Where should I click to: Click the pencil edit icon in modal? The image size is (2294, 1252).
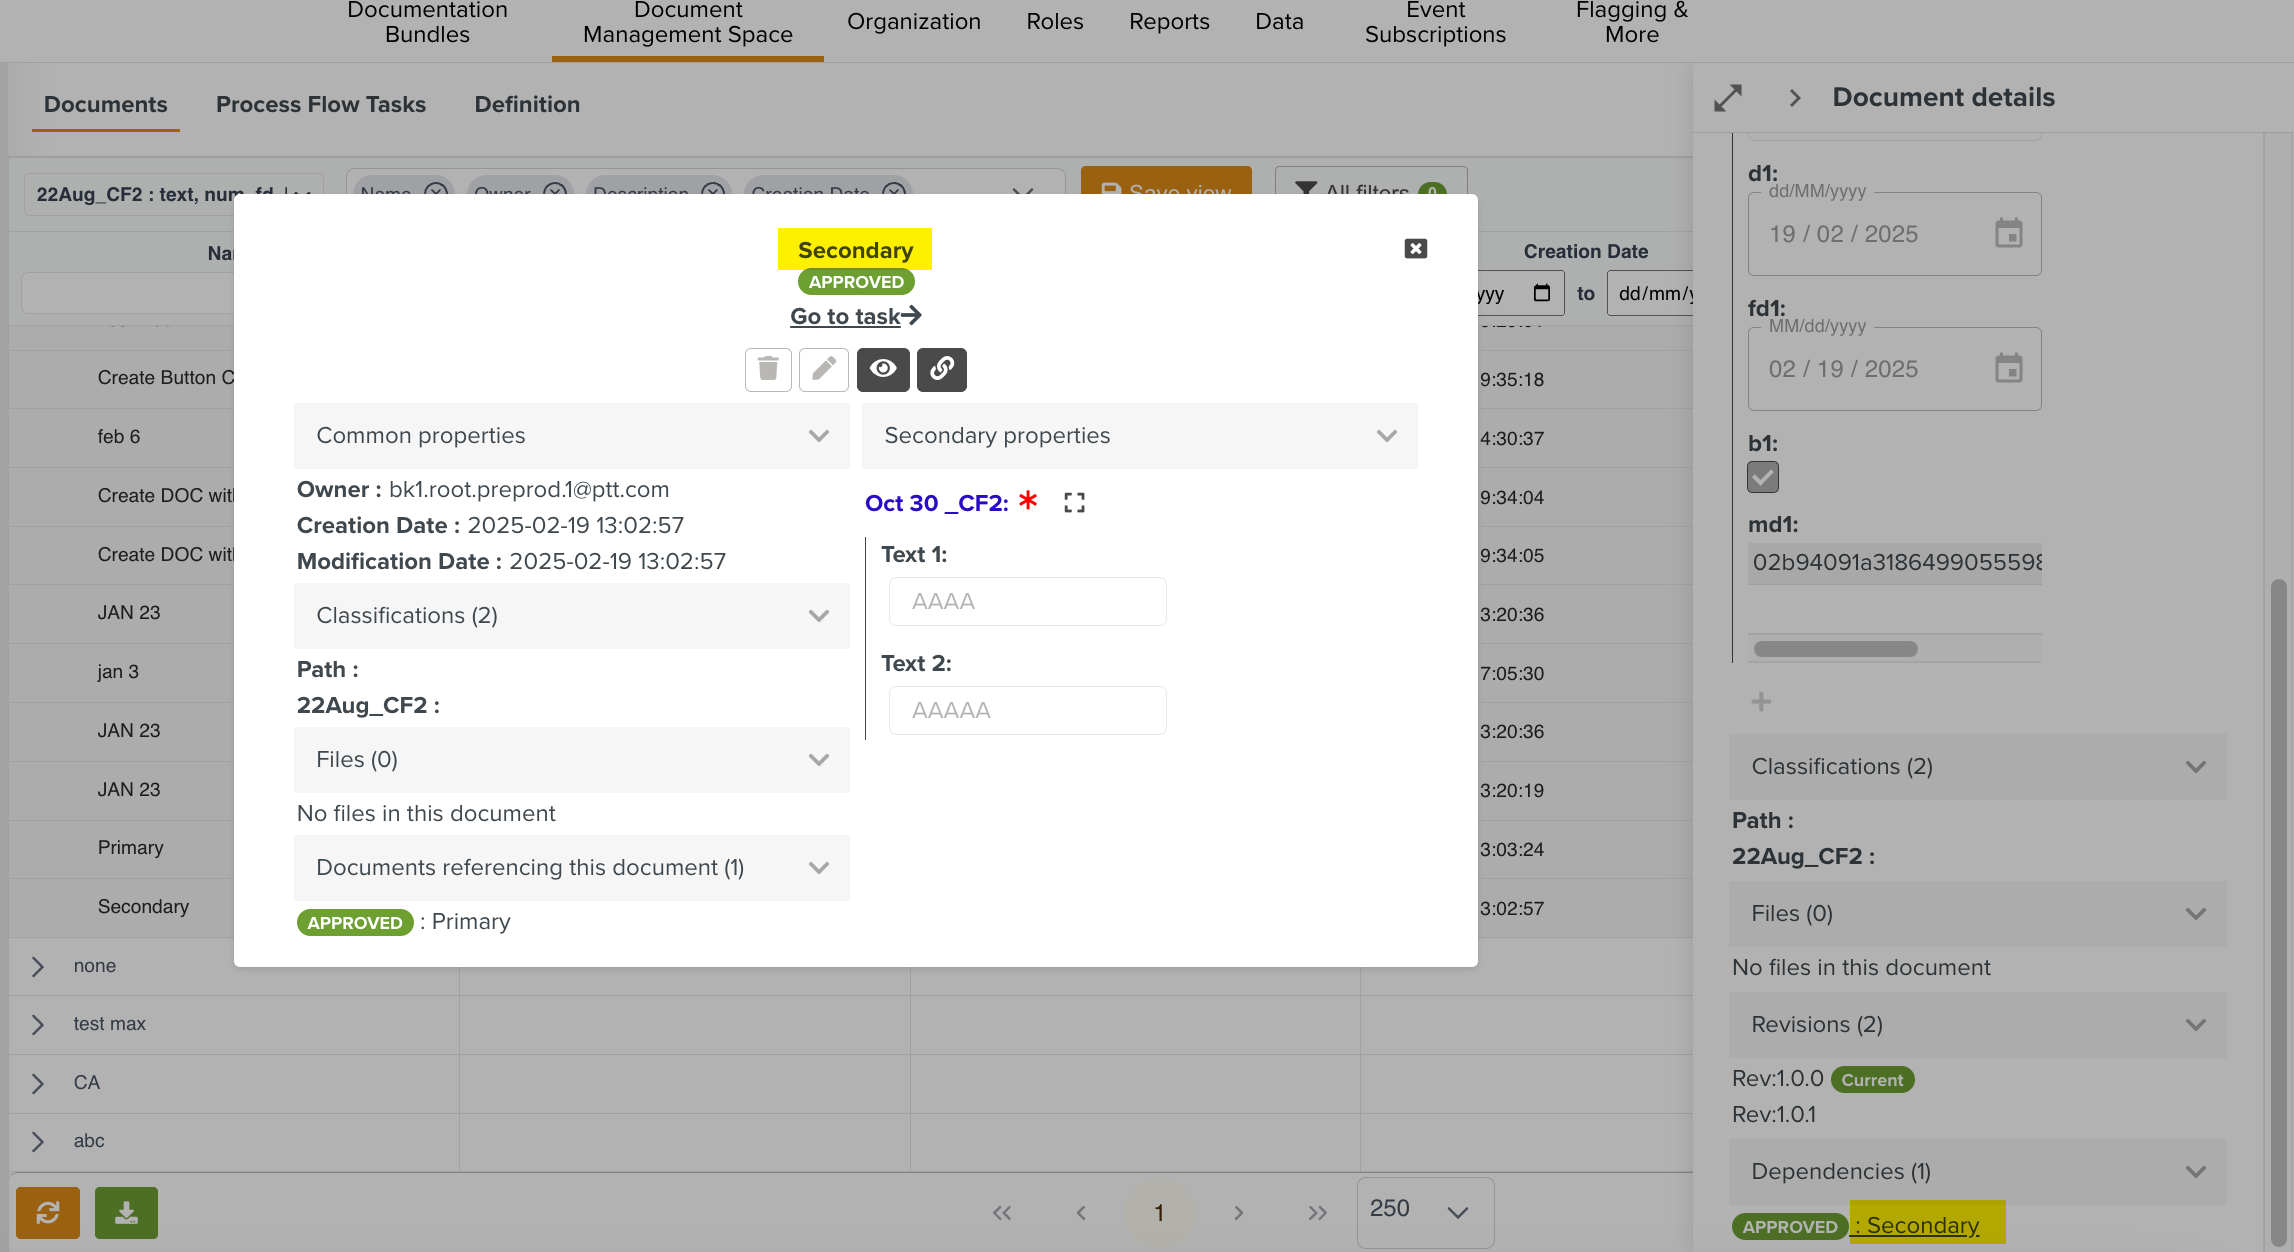click(823, 369)
